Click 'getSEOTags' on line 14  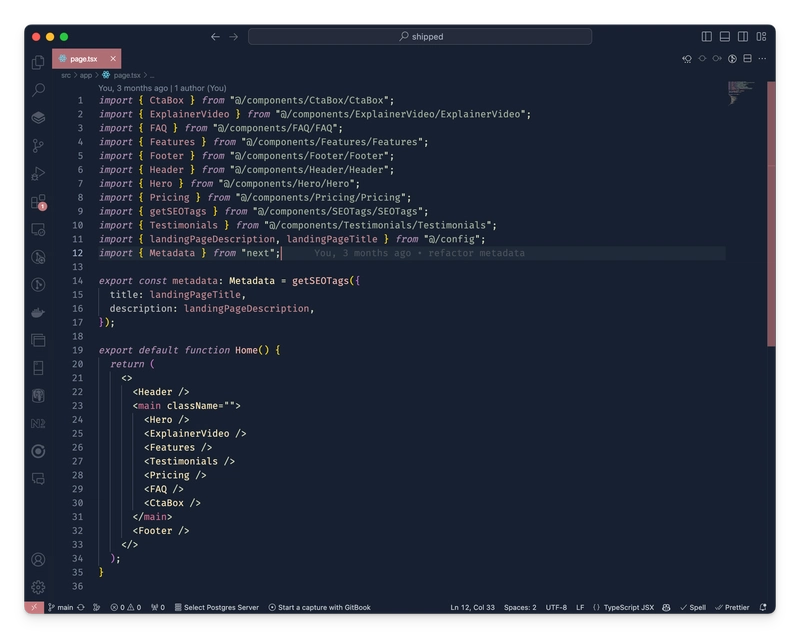point(320,281)
